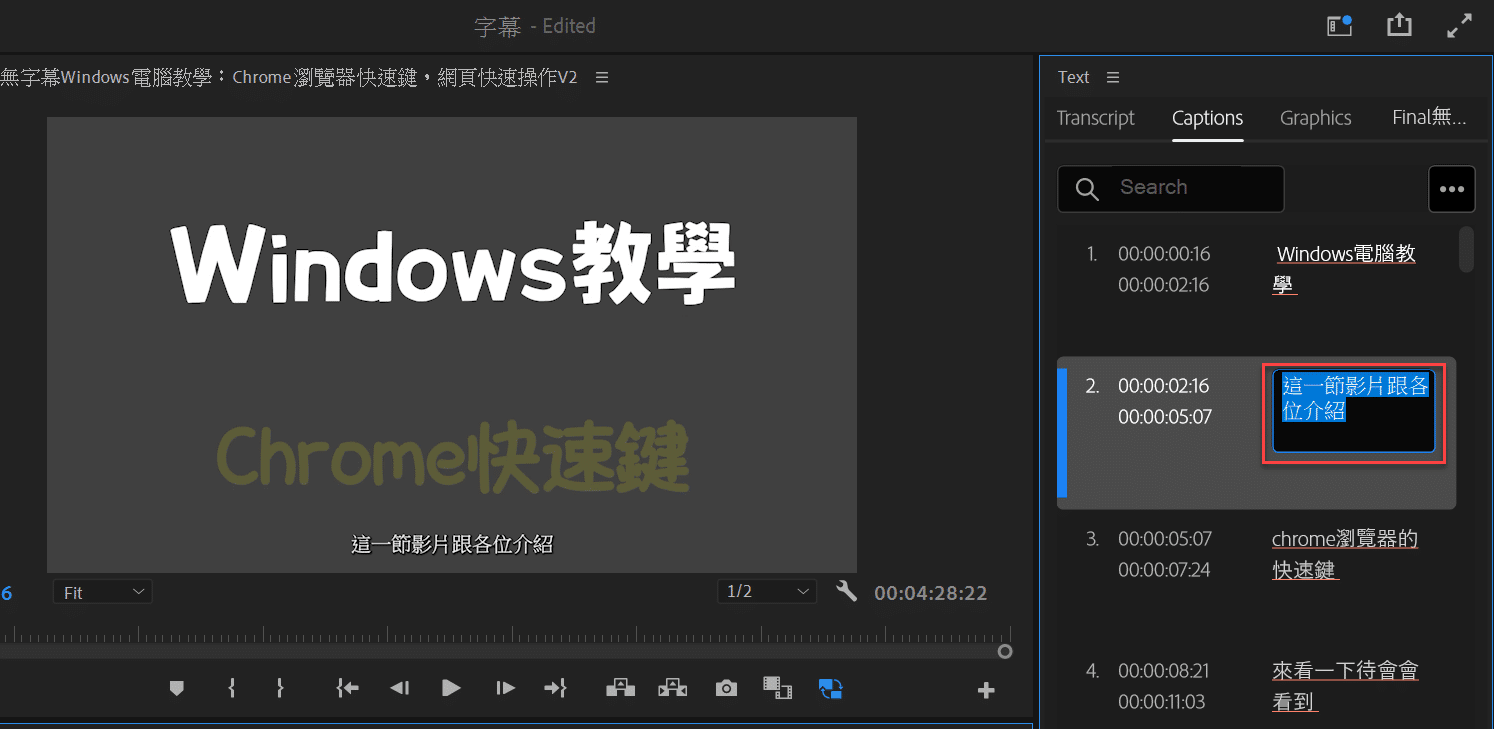
Task: Click caption 1 end timecode 00:00:02:16
Action: (x=1164, y=285)
